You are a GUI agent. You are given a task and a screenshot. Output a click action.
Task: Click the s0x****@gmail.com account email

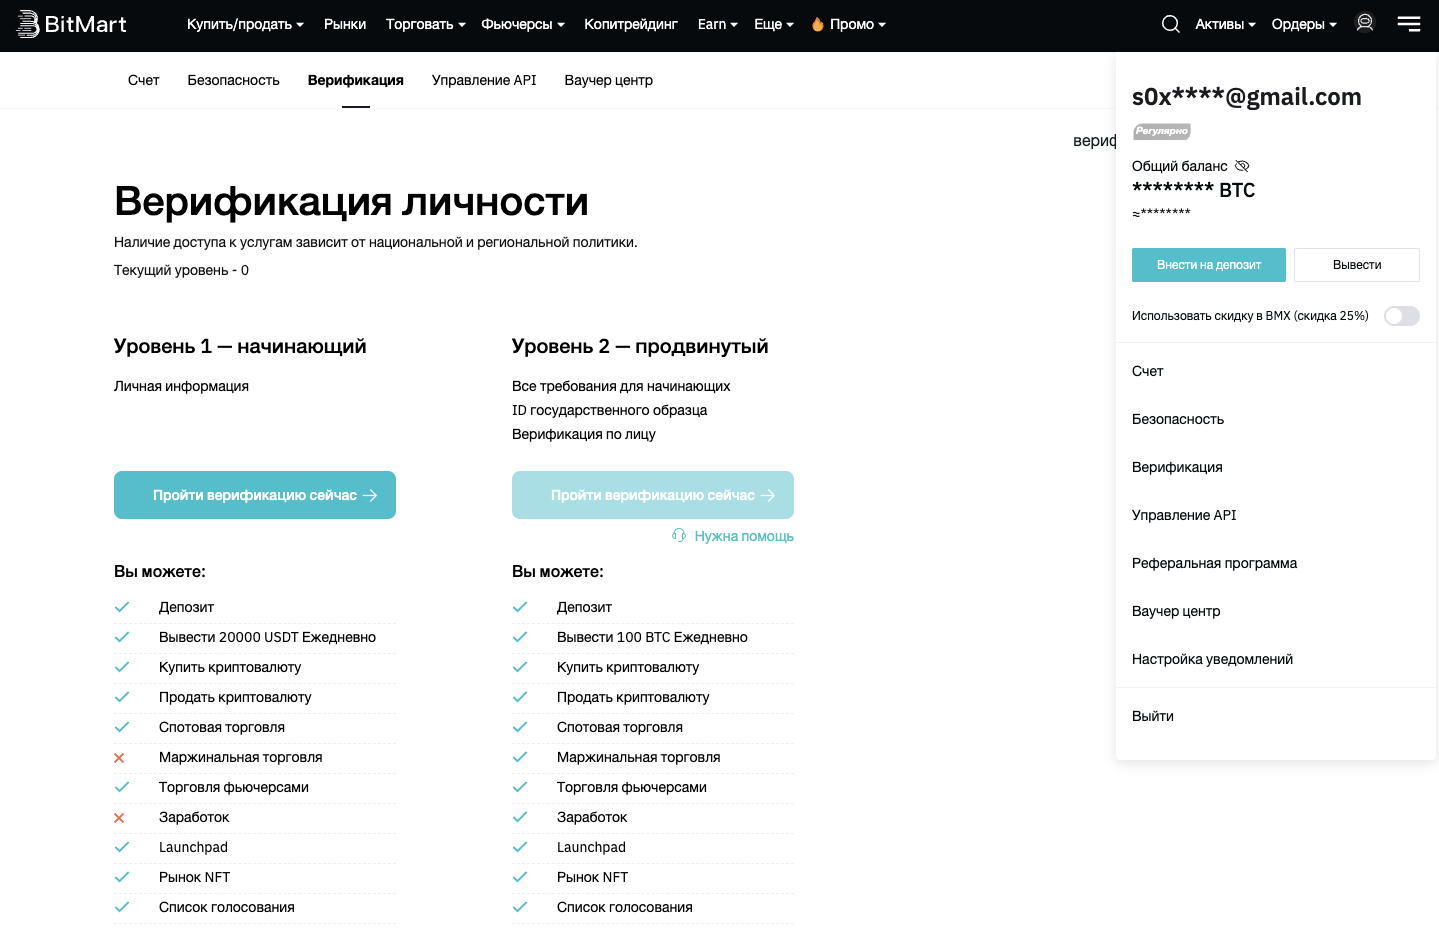pos(1246,97)
